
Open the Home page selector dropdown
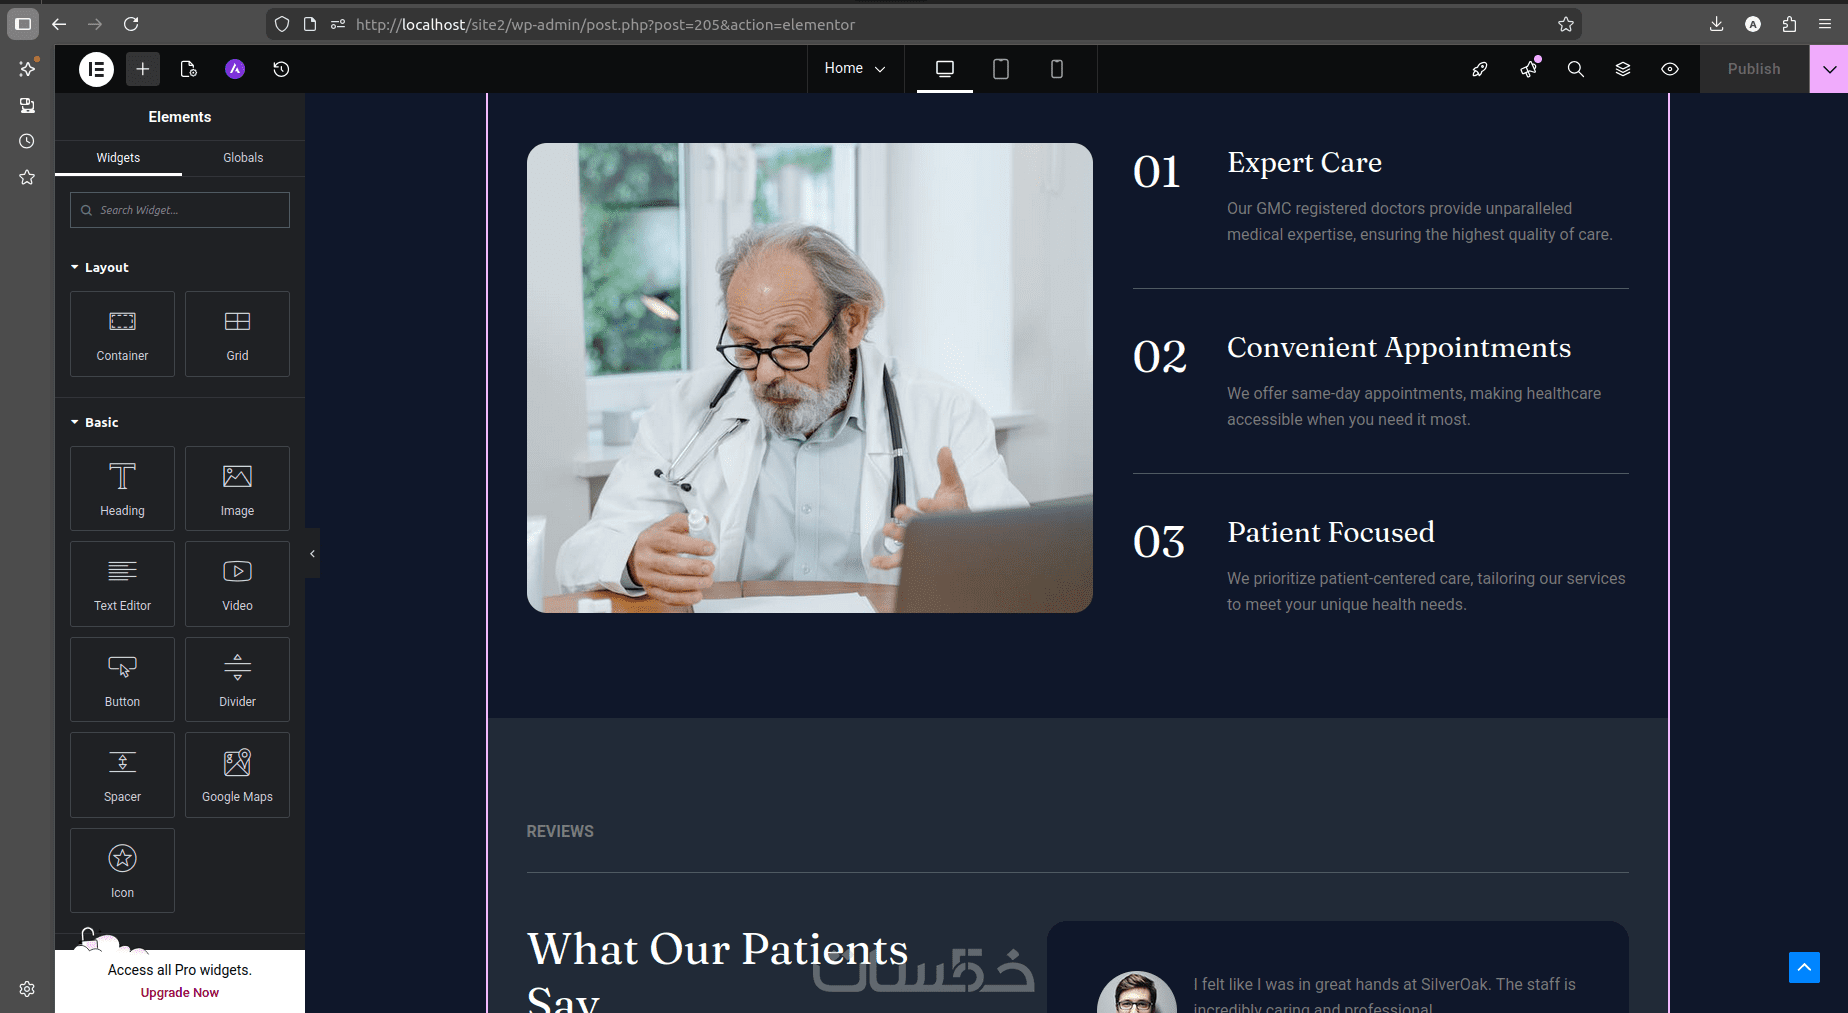(855, 69)
